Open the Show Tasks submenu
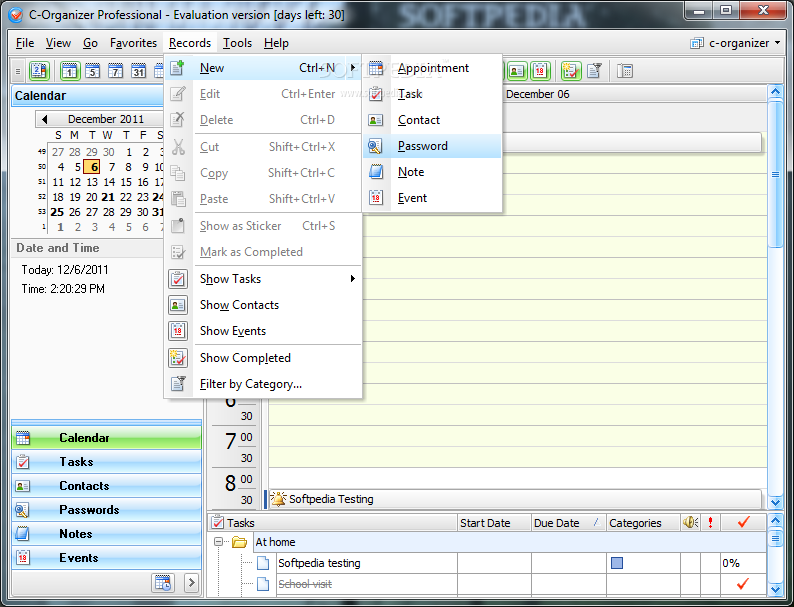The height and width of the screenshot is (607, 794). (x=263, y=279)
